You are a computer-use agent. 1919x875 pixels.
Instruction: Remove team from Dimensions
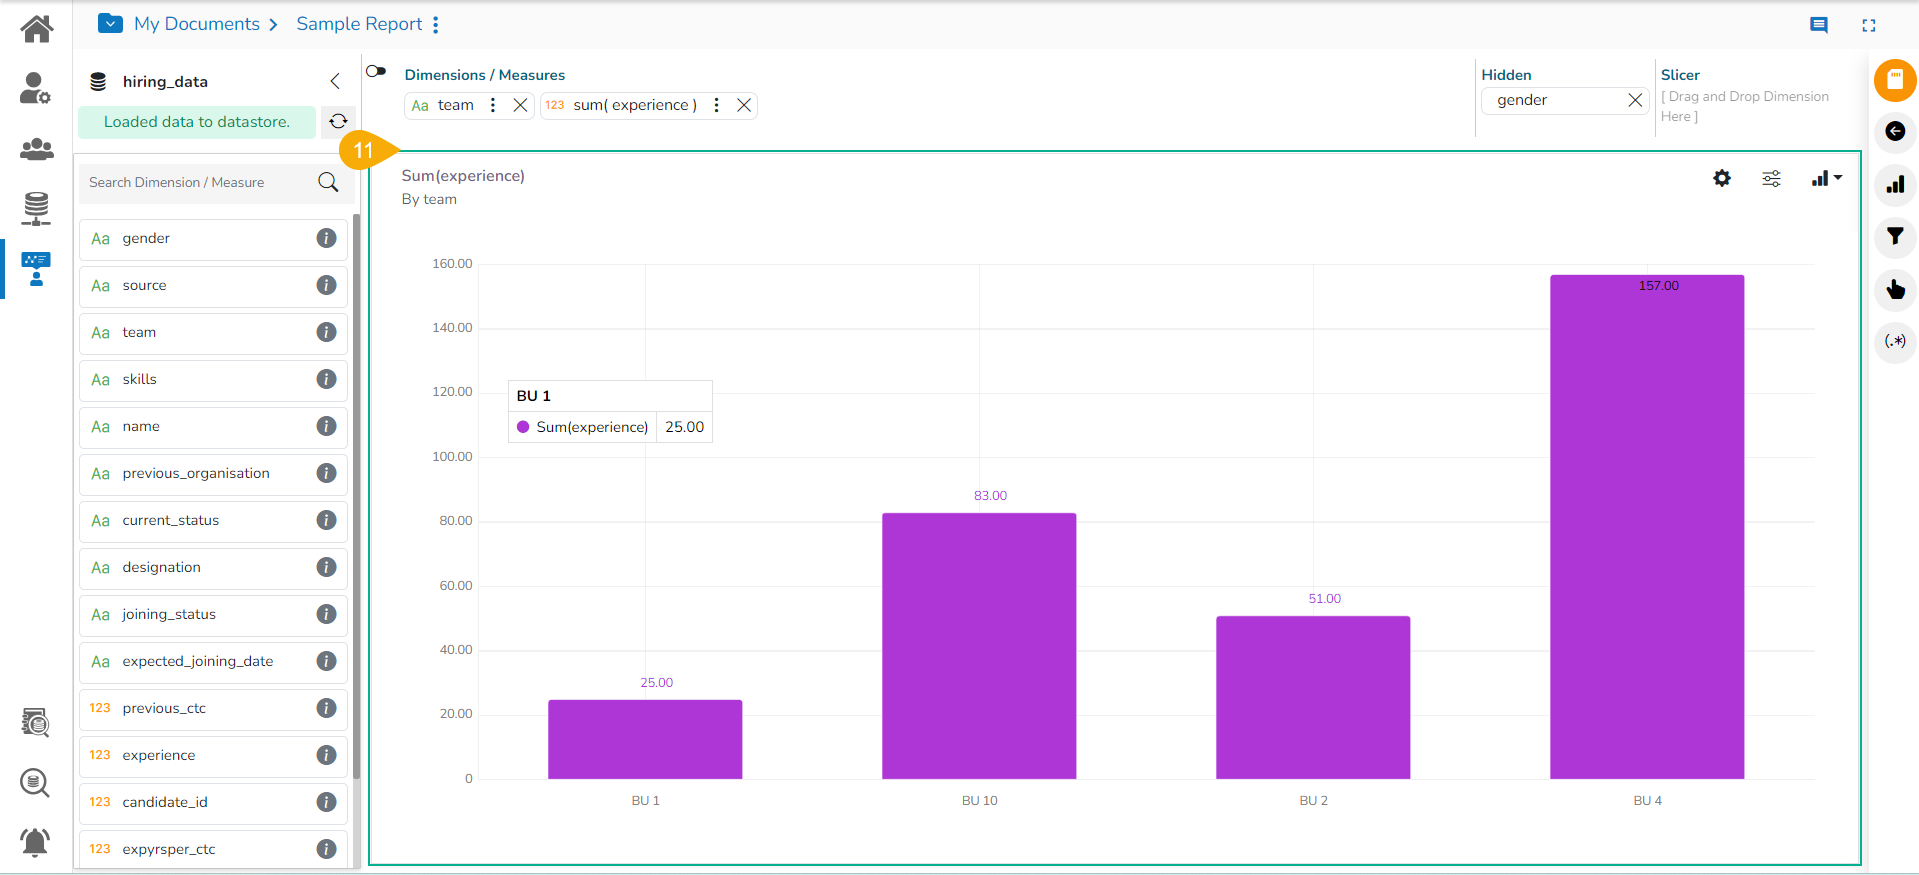[x=520, y=105]
